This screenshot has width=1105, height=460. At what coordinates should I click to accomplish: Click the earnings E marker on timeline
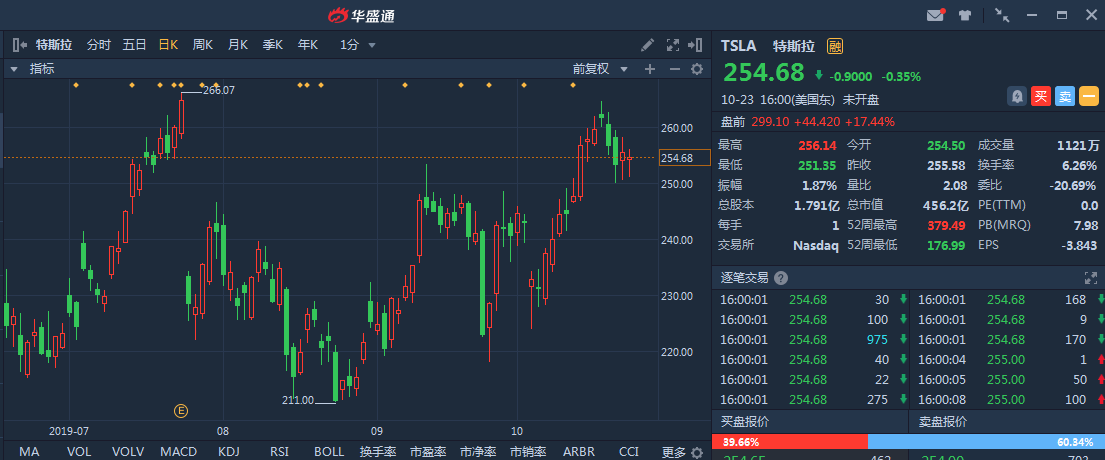point(181,410)
